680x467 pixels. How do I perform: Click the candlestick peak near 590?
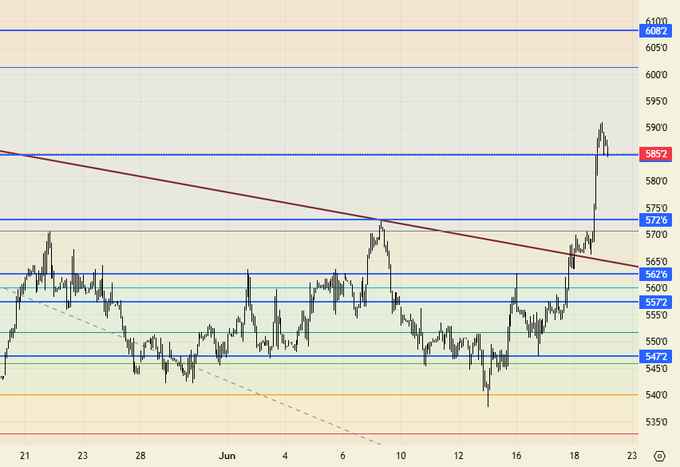point(601,124)
